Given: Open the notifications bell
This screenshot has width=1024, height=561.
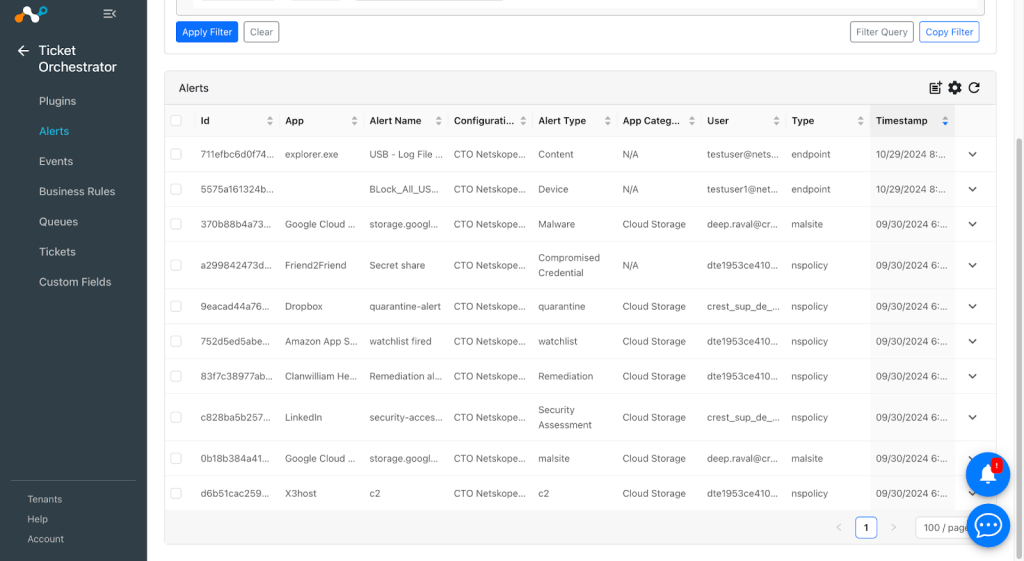Looking at the screenshot, I should point(988,474).
